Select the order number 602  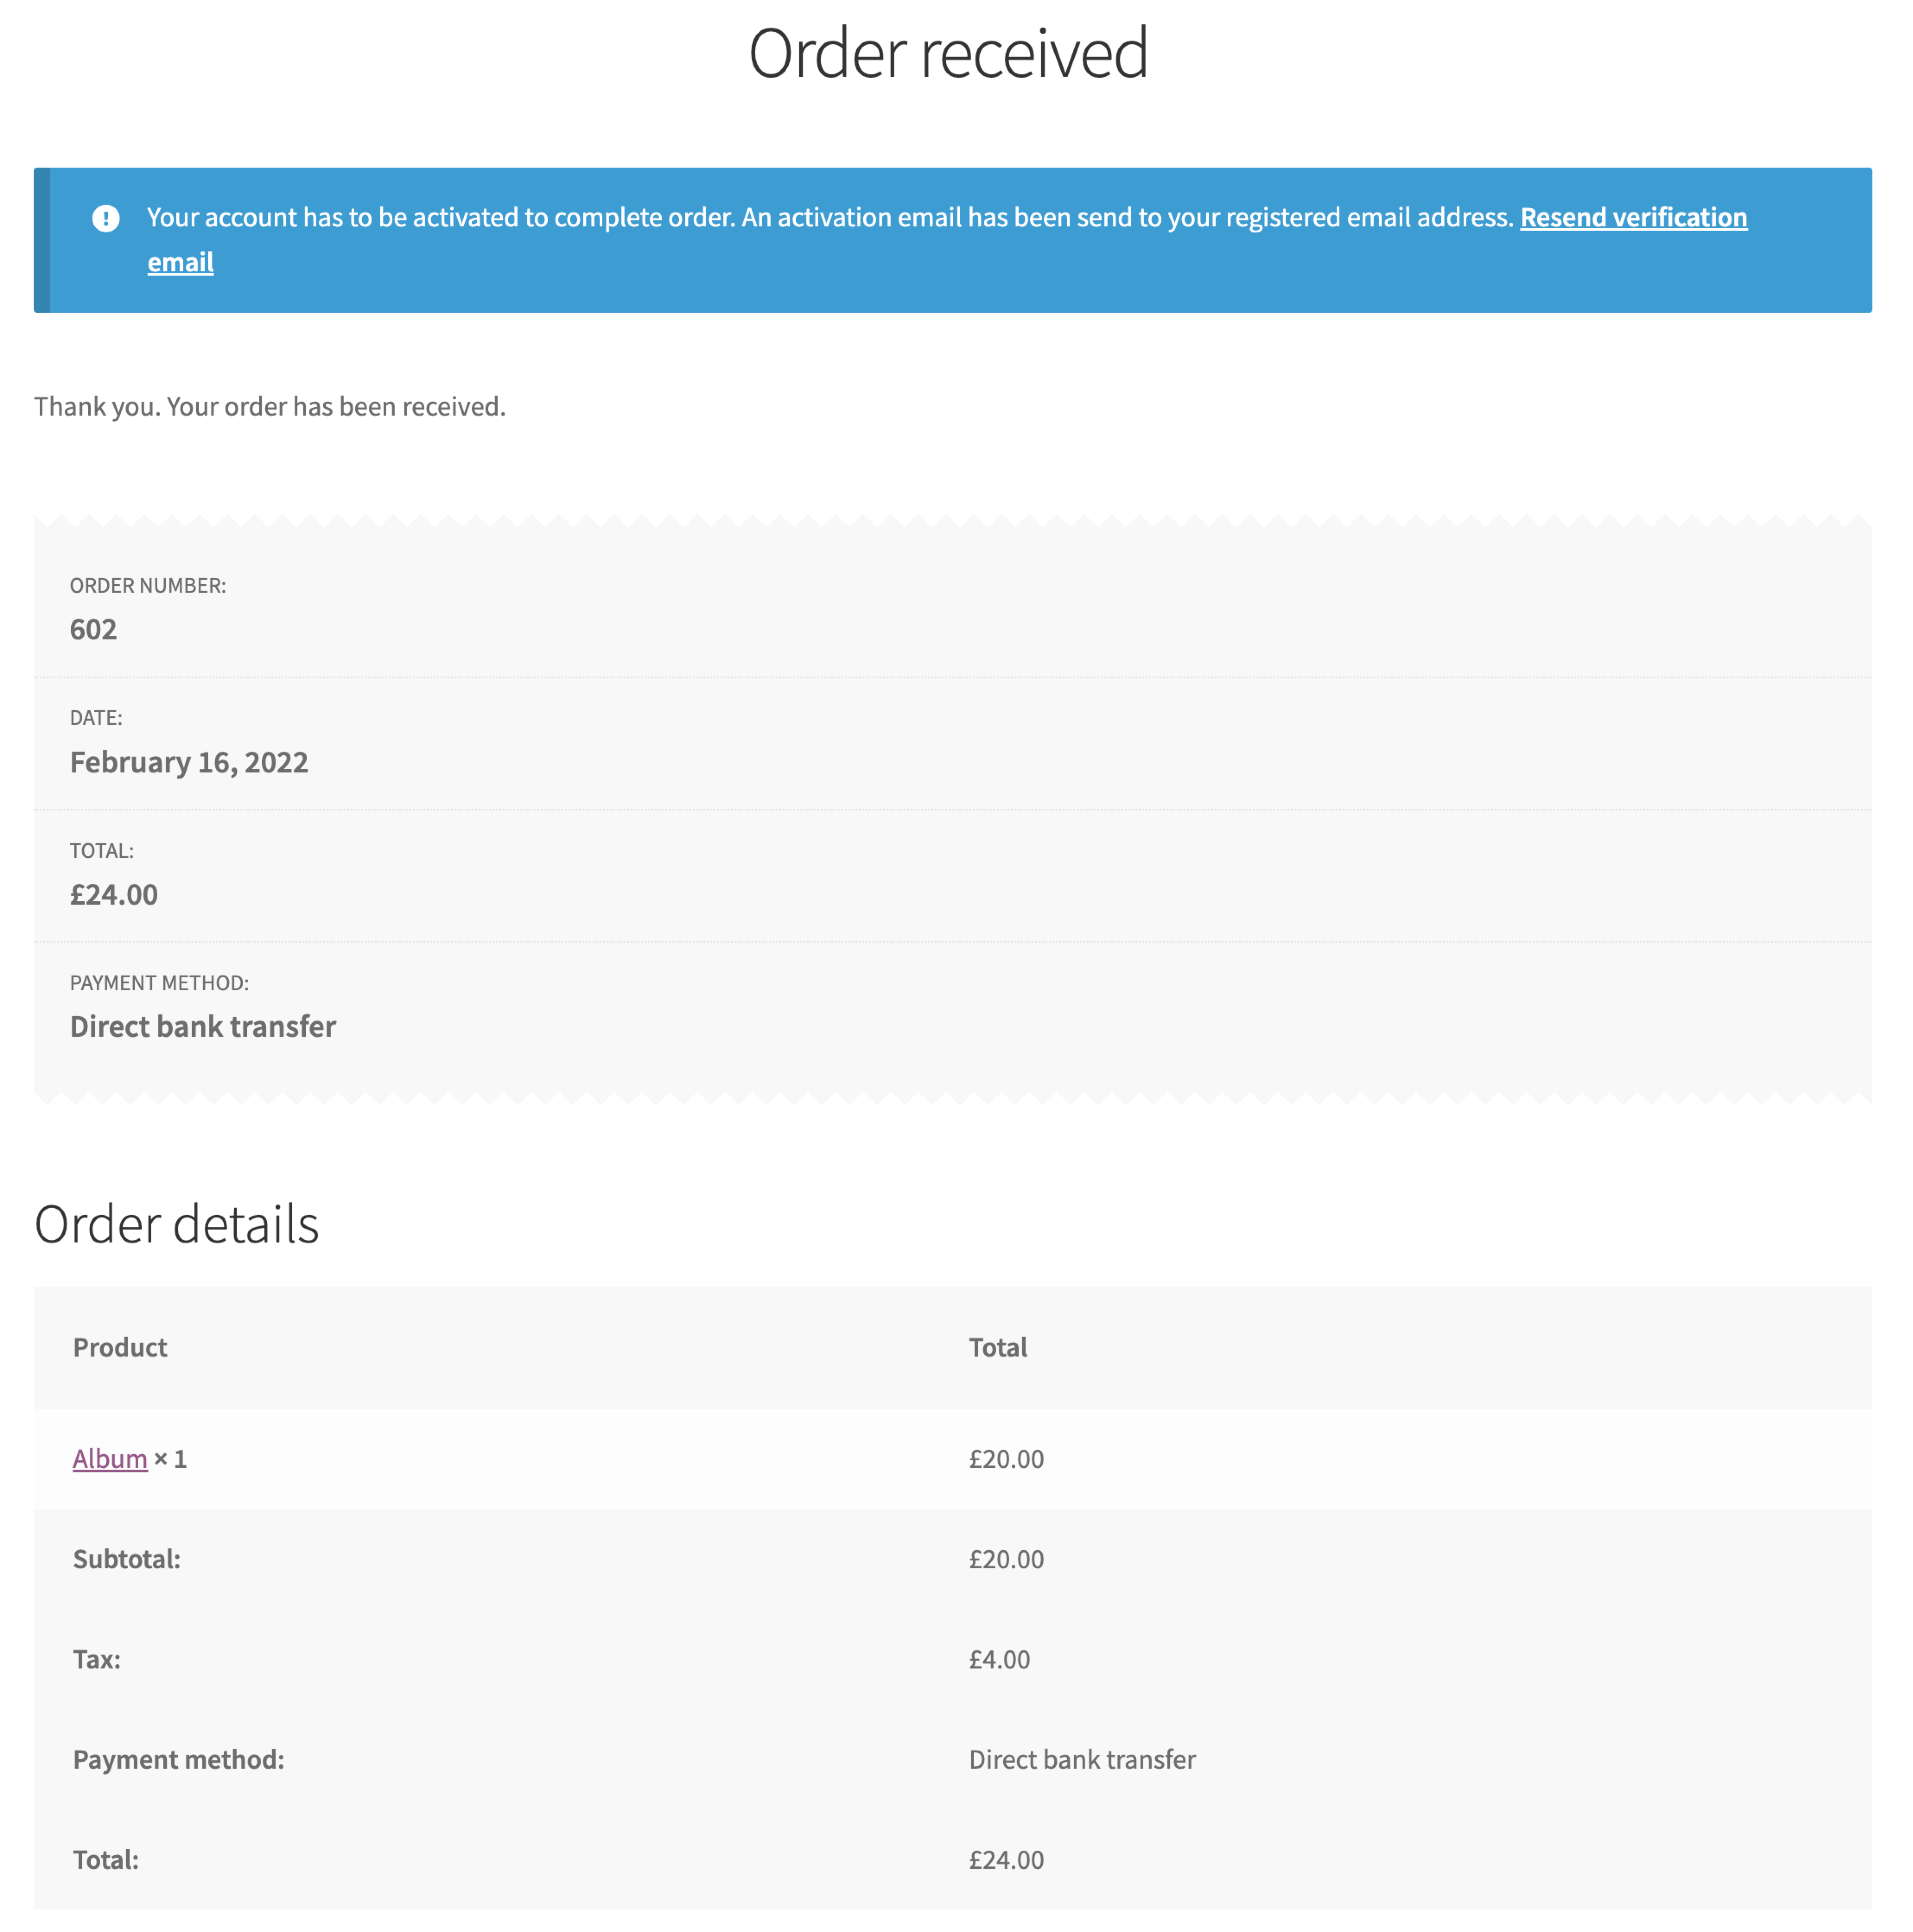pyautogui.click(x=93, y=629)
